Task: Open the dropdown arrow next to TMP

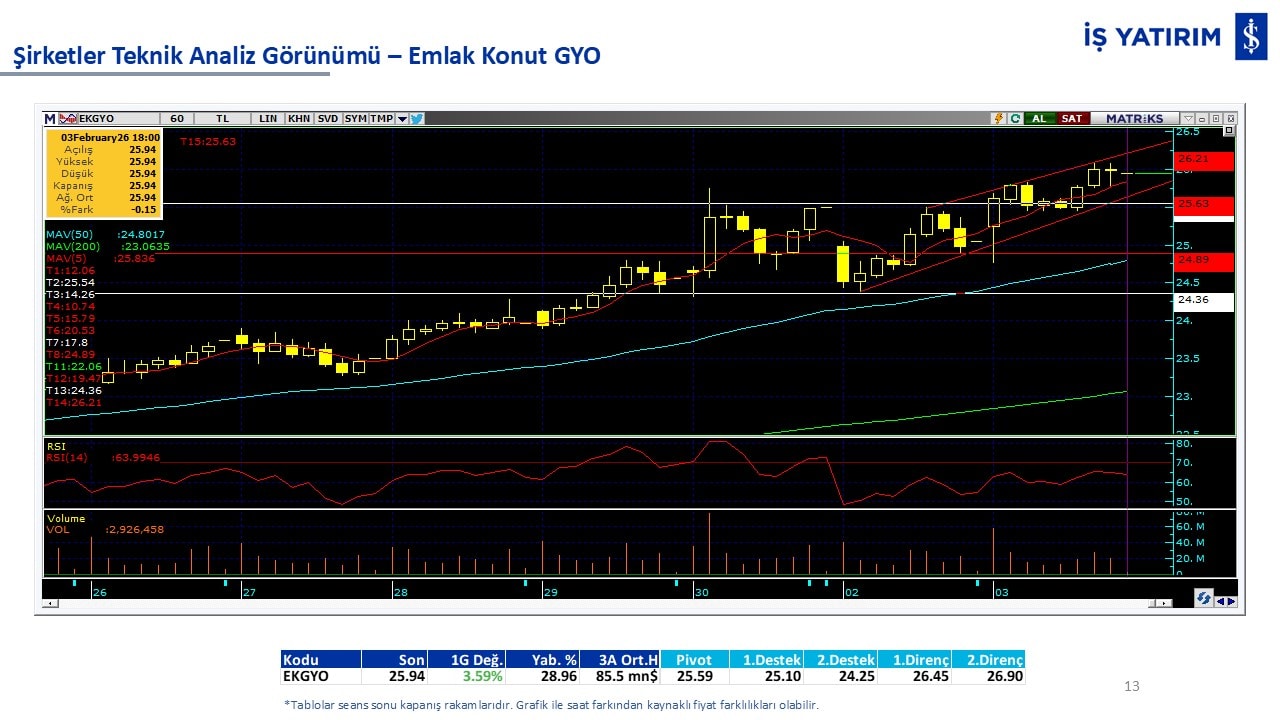Action: [x=402, y=118]
